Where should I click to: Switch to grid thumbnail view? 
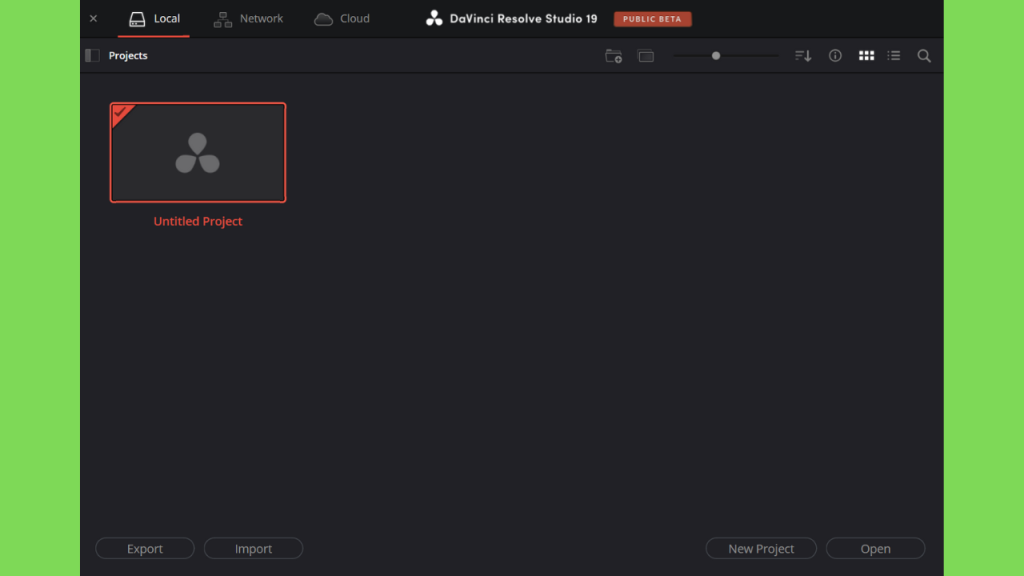[x=866, y=56]
